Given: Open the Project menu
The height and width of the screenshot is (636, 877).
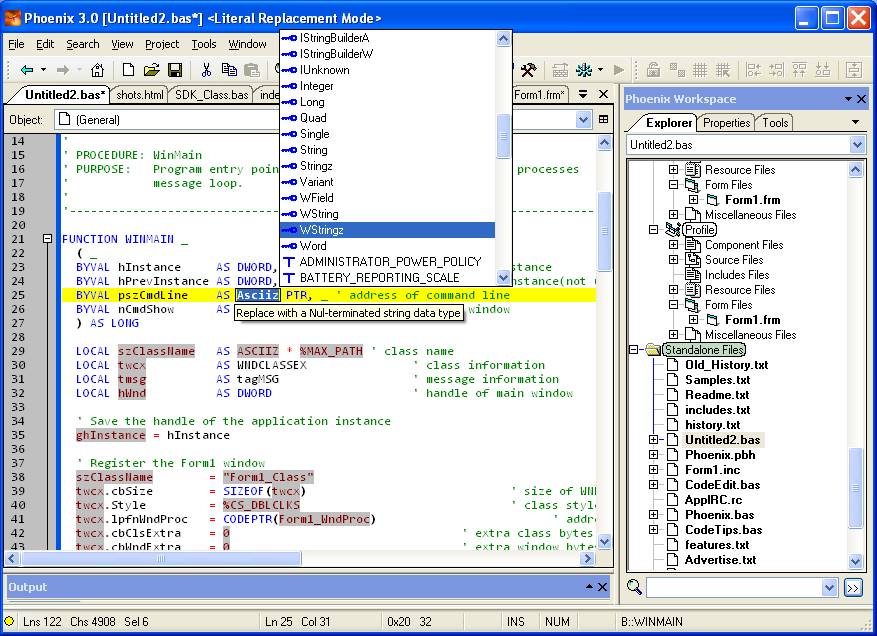Looking at the screenshot, I should click(x=162, y=44).
